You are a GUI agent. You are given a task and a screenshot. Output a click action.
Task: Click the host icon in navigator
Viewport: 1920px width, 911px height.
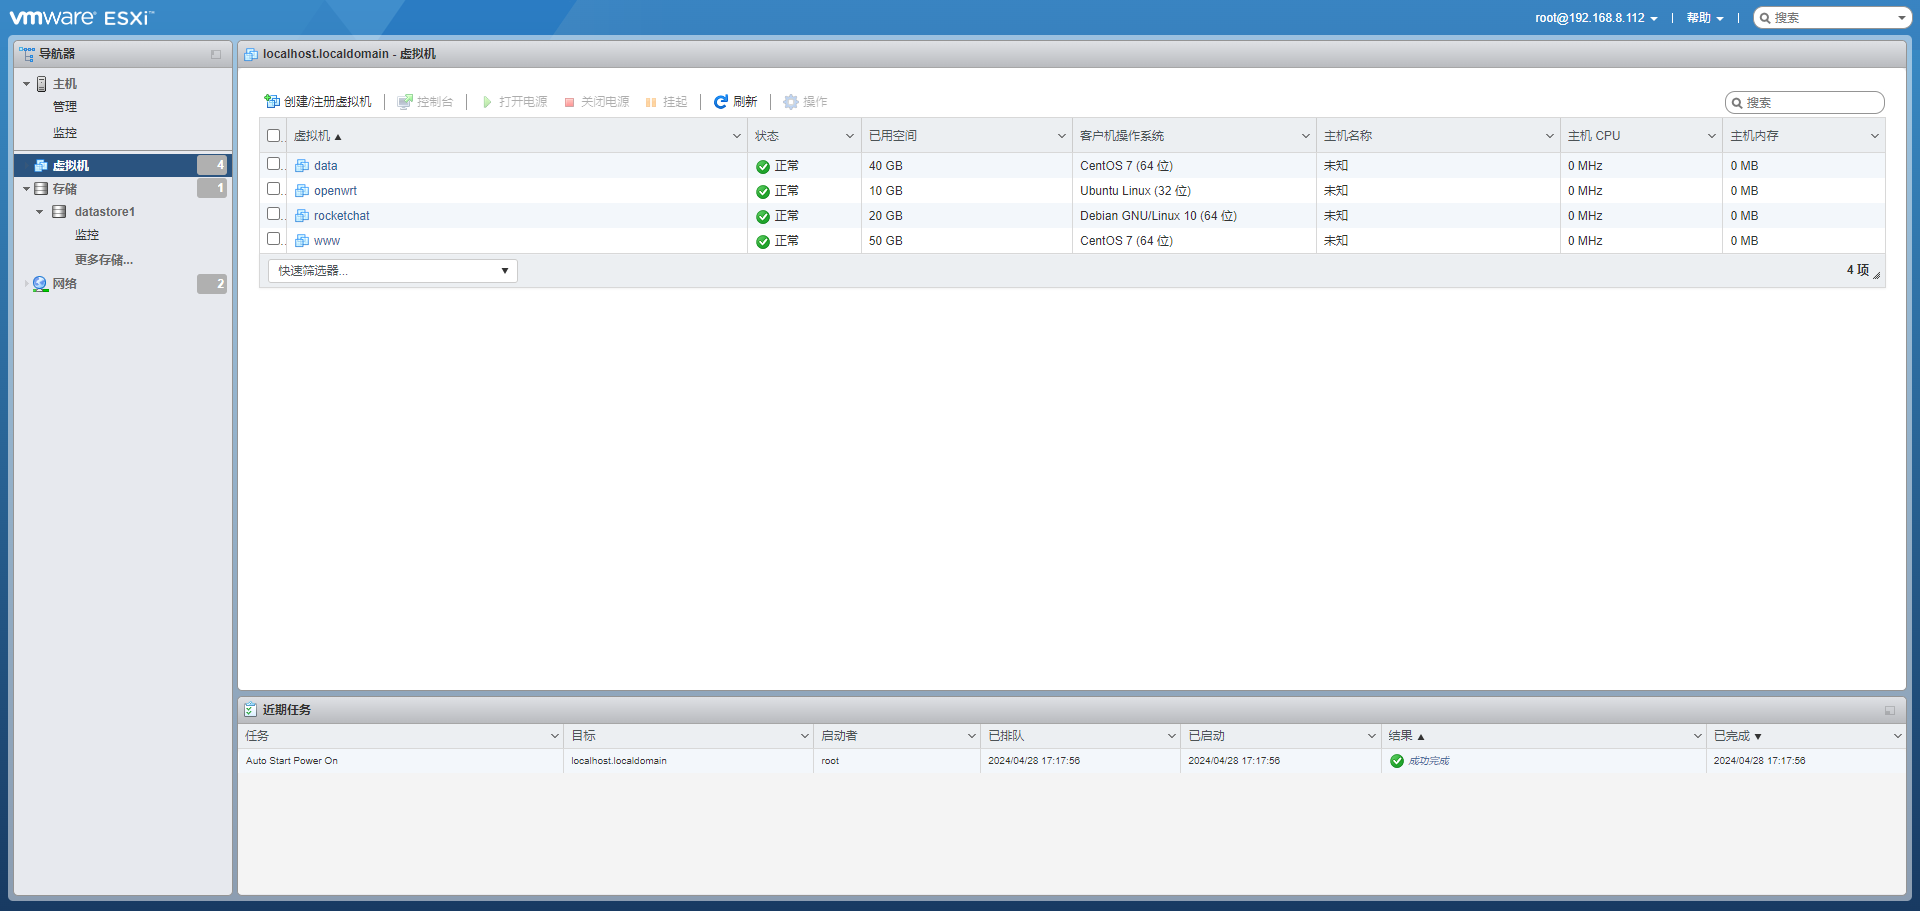(42, 84)
